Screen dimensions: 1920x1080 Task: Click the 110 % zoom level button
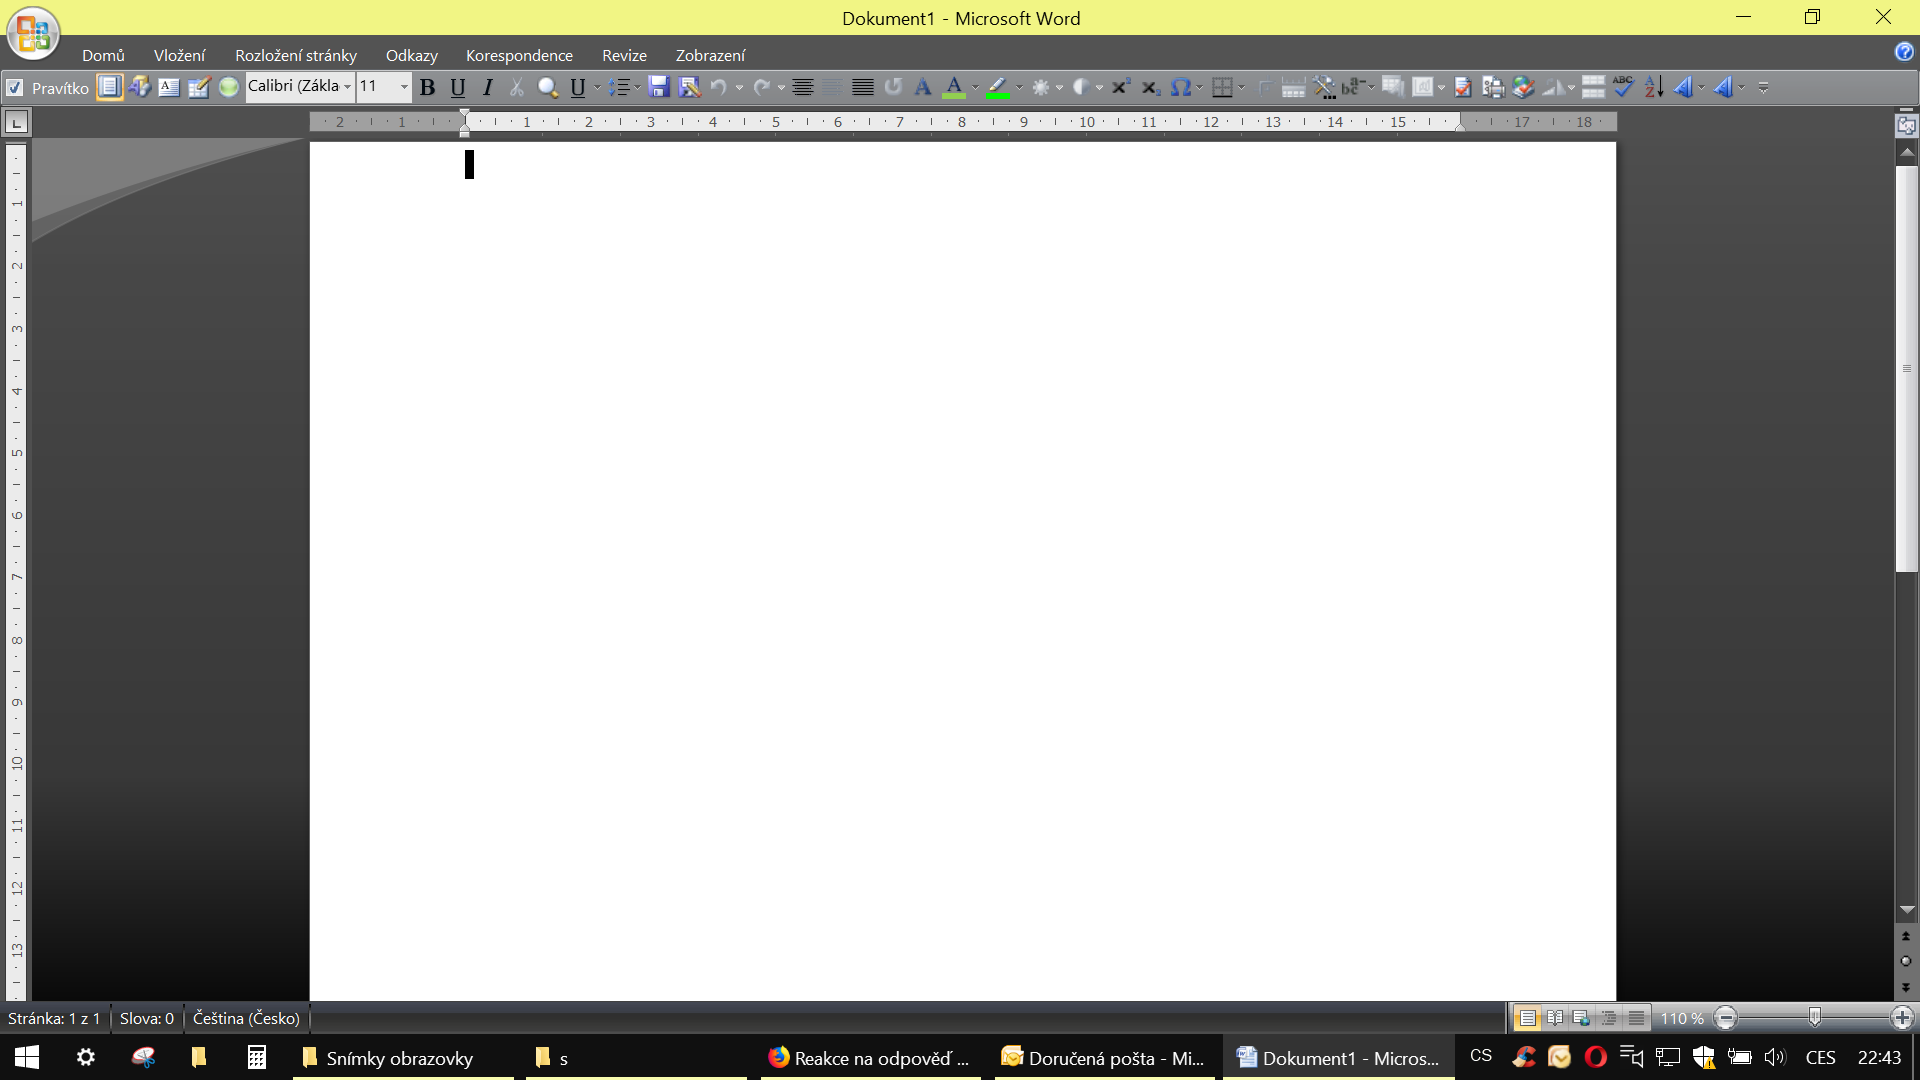click(x=1681, y=1018)
